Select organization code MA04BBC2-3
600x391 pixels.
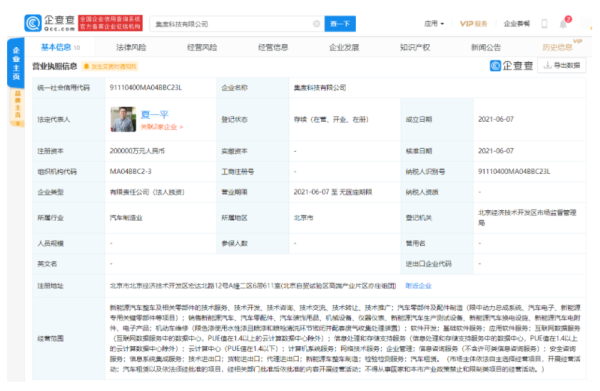[x=130, y=171]
